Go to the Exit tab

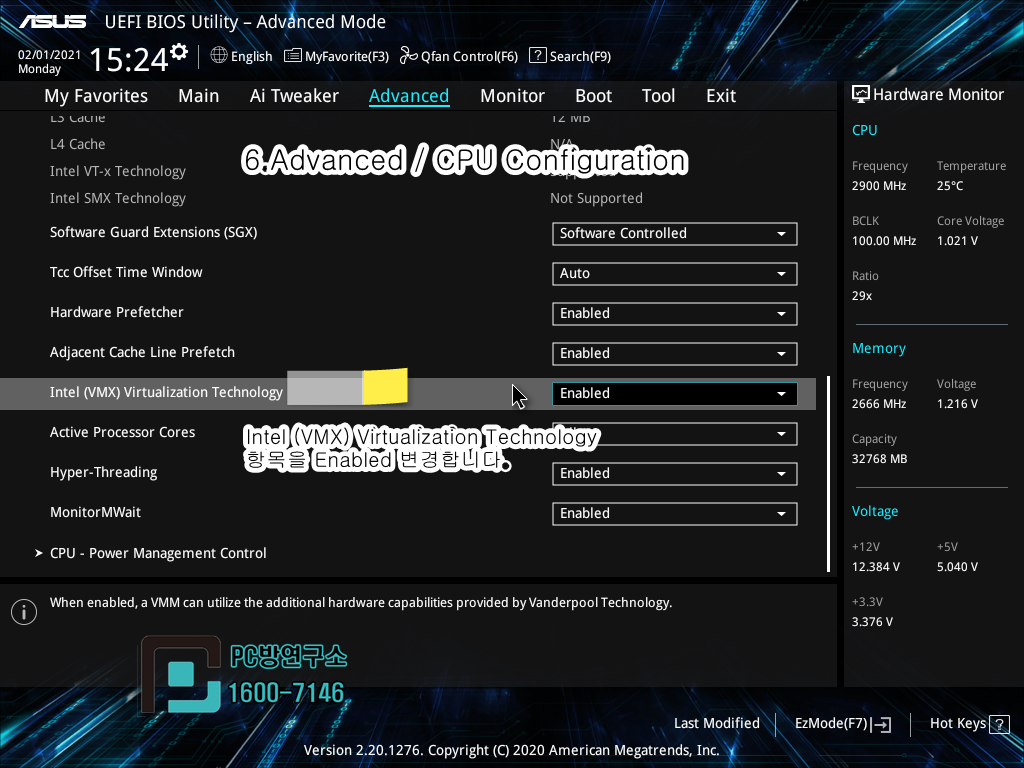pos(721,96)
